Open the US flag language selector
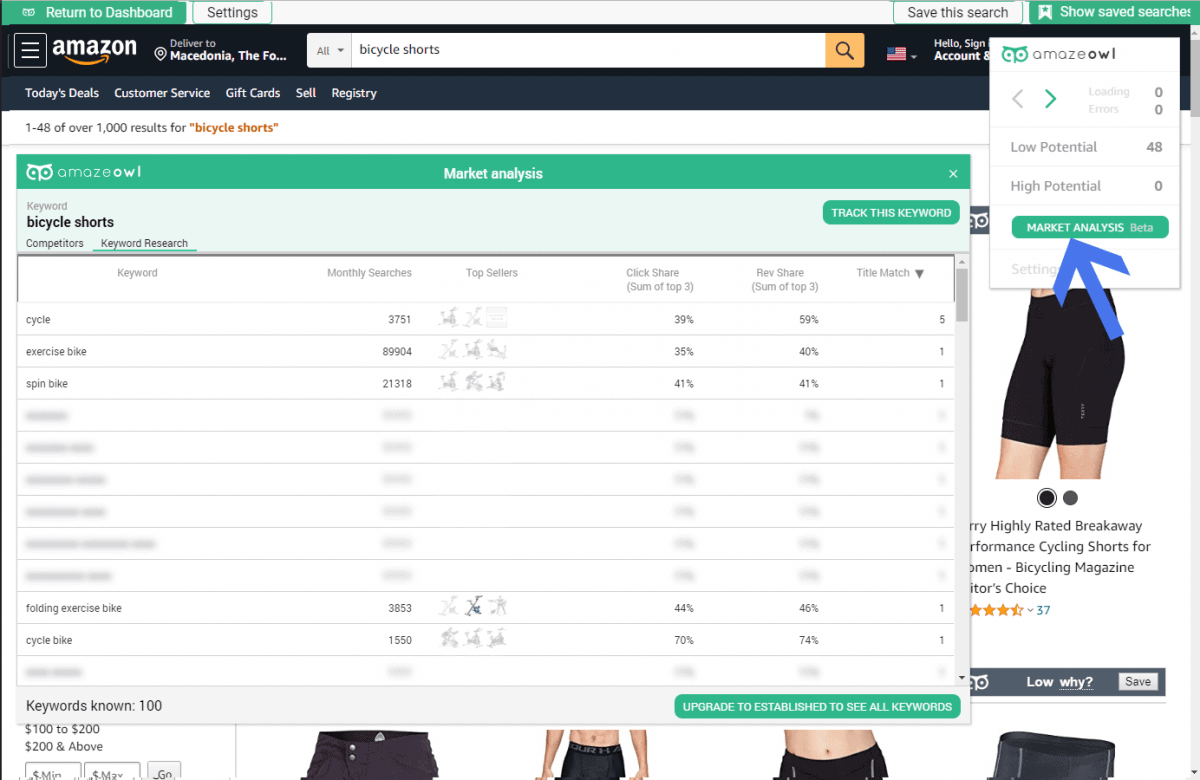 [901, 54]
